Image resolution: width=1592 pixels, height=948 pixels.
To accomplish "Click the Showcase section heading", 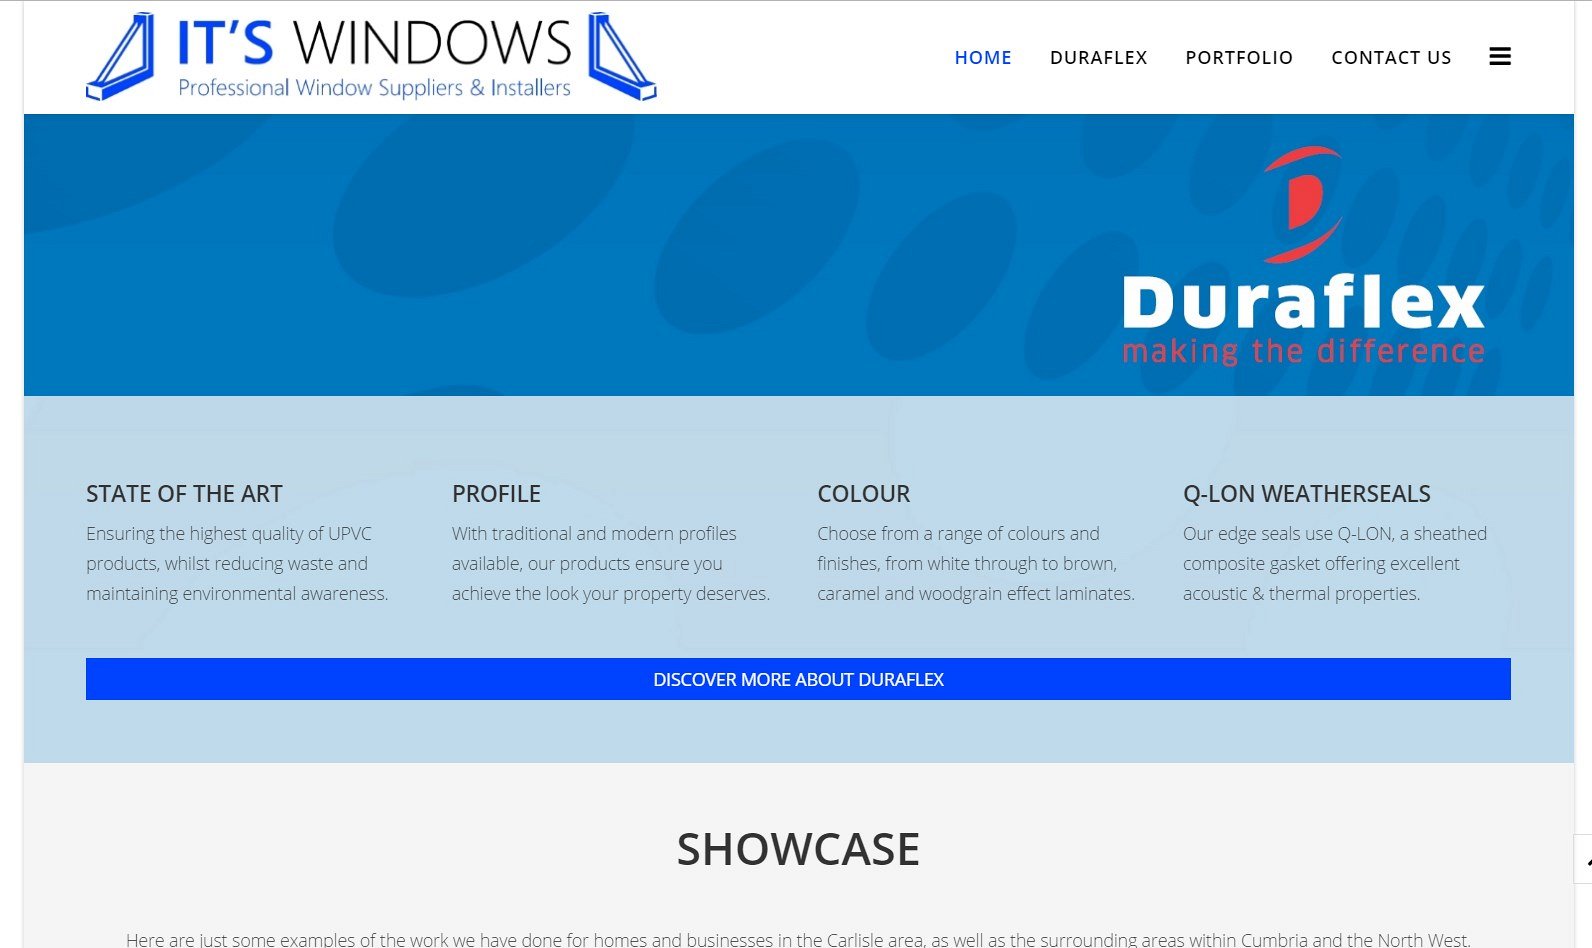I will pos(797,850).
